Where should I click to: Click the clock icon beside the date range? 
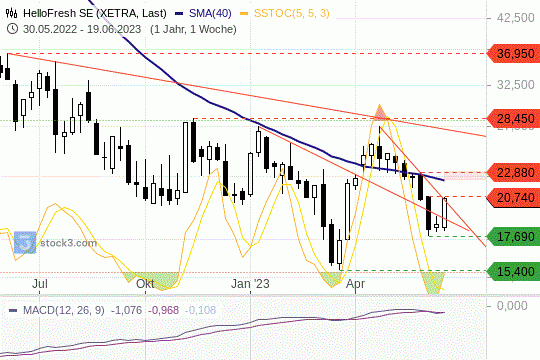pos(12,29)
